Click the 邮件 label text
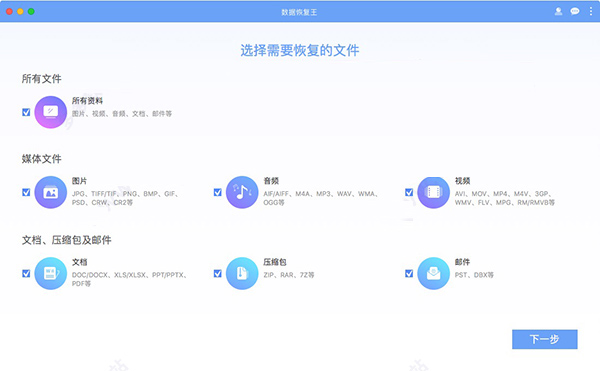 point(462,262)
